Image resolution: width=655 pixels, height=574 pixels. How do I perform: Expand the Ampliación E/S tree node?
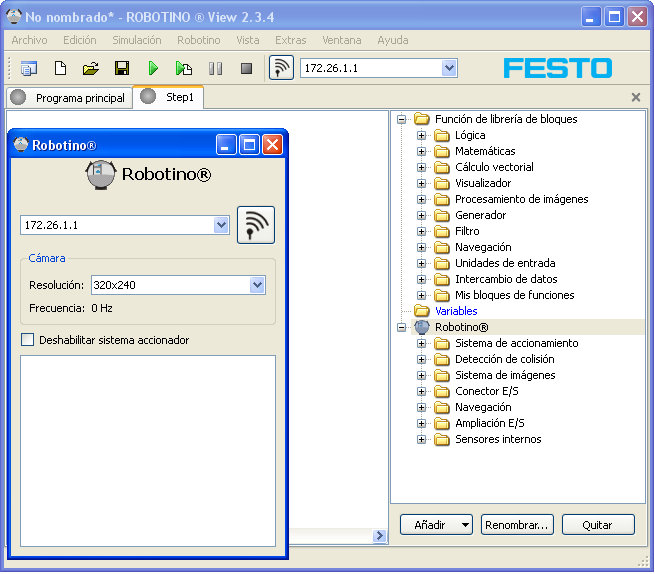421,423
